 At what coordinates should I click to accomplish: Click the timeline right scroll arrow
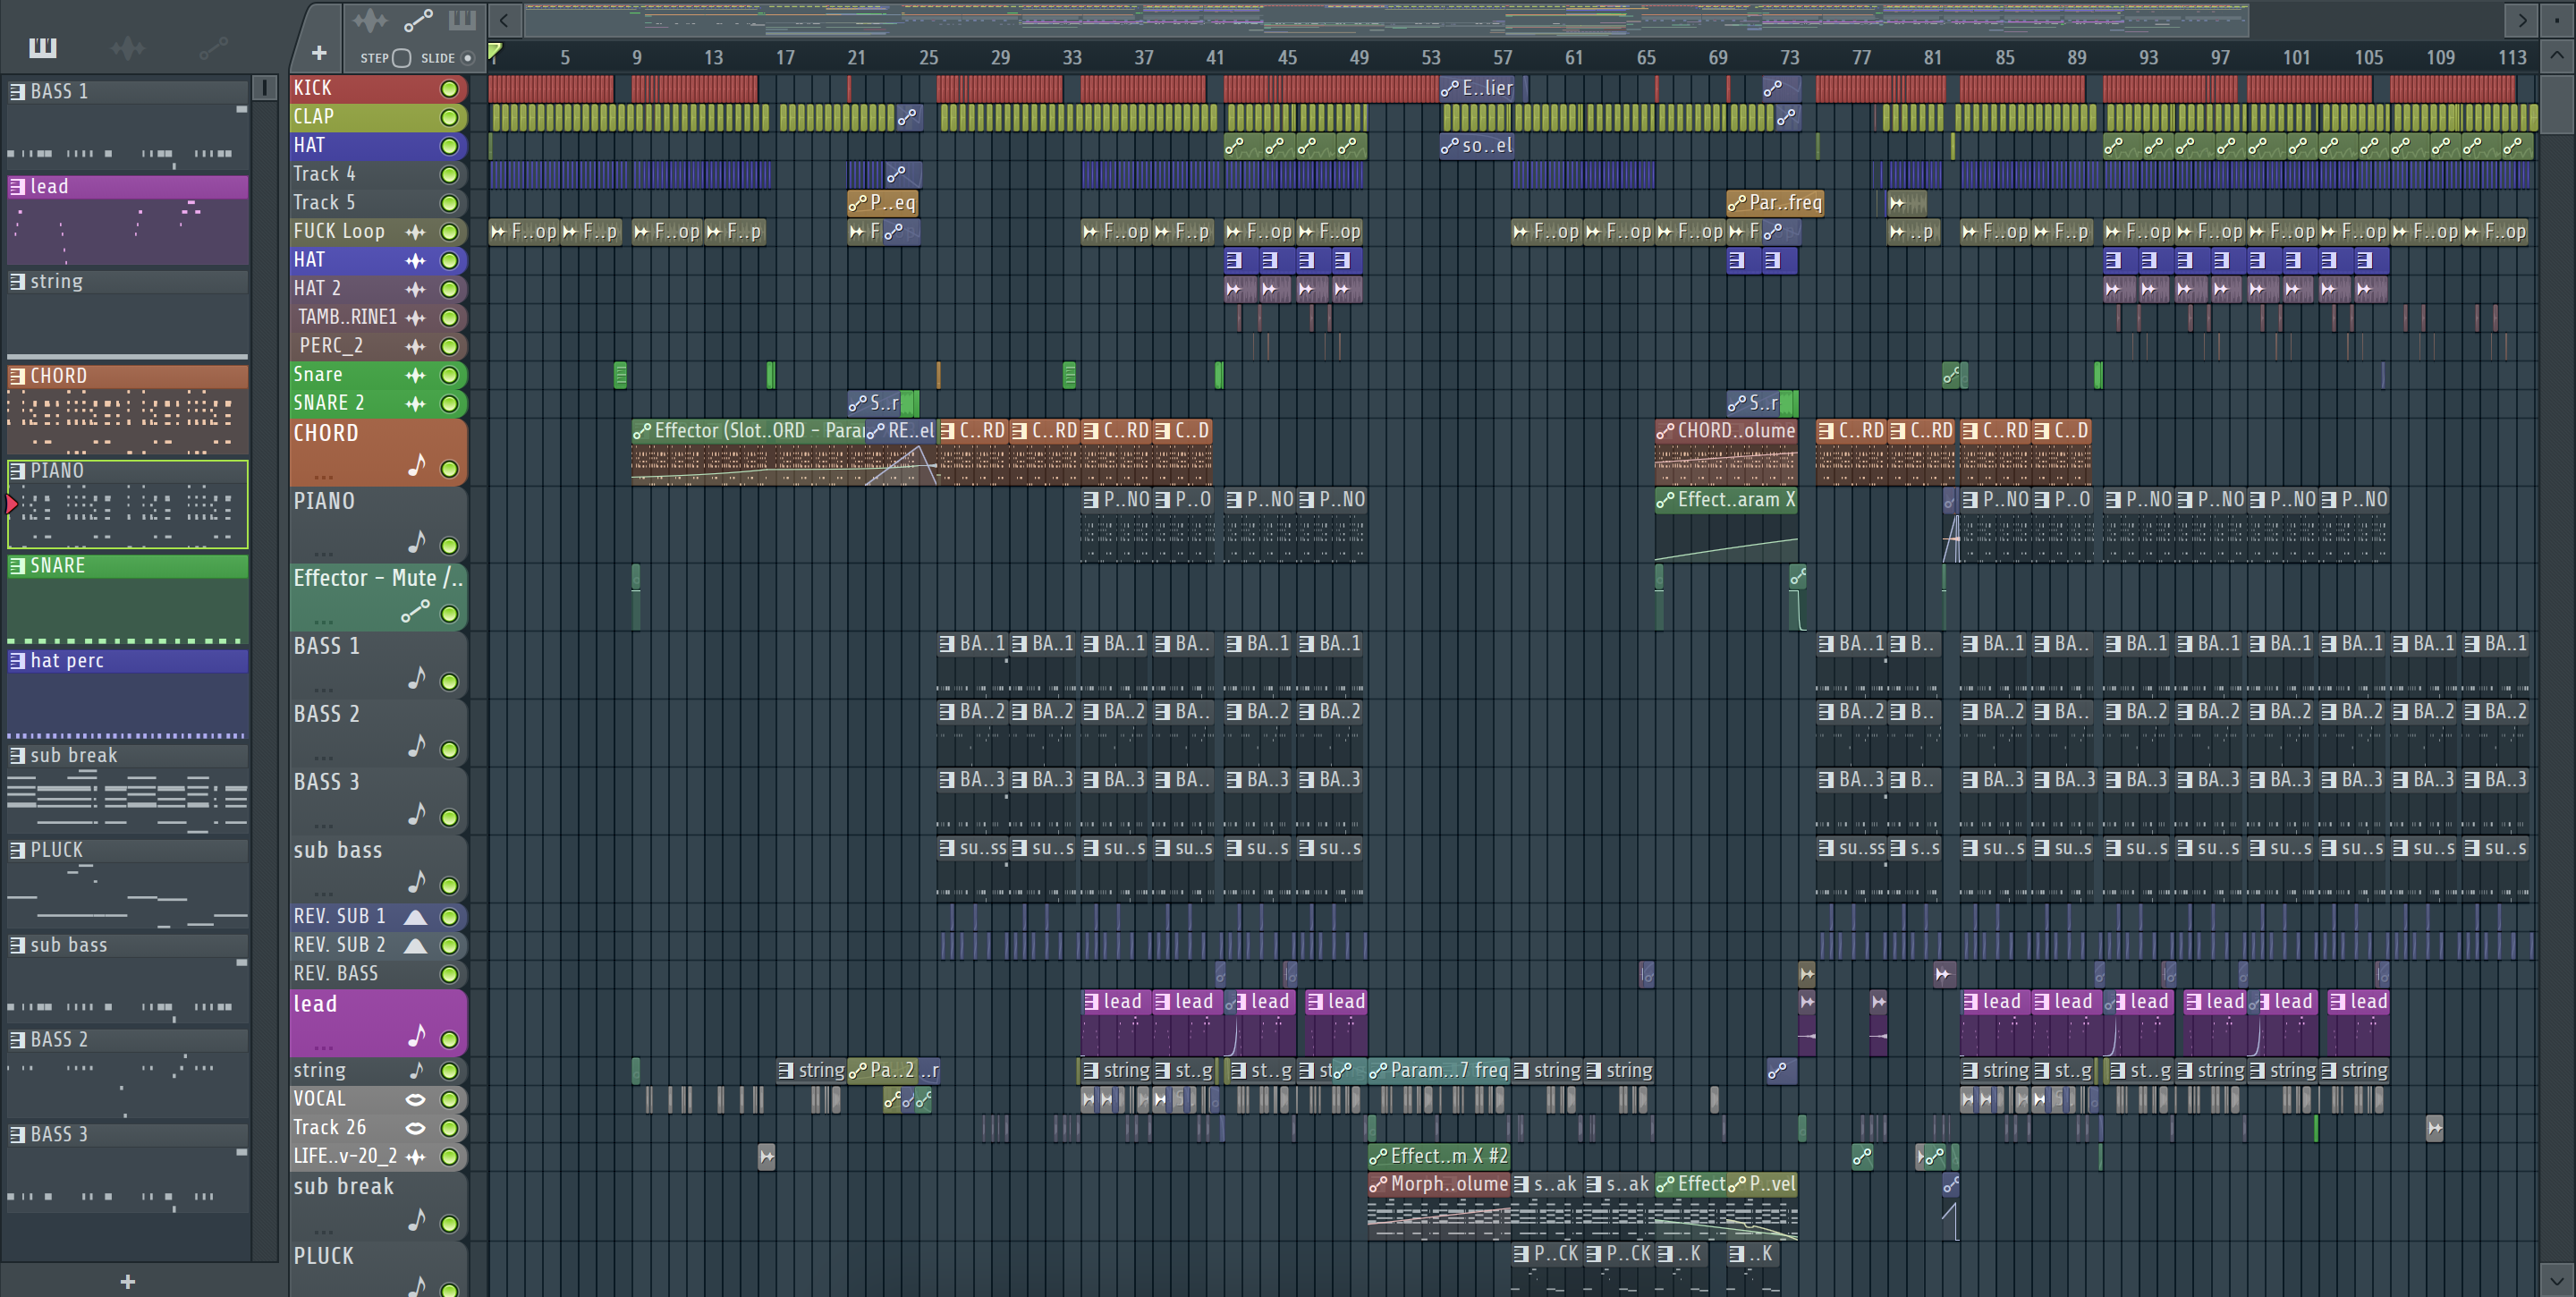pyautogui.click(x=2522, y=20)
